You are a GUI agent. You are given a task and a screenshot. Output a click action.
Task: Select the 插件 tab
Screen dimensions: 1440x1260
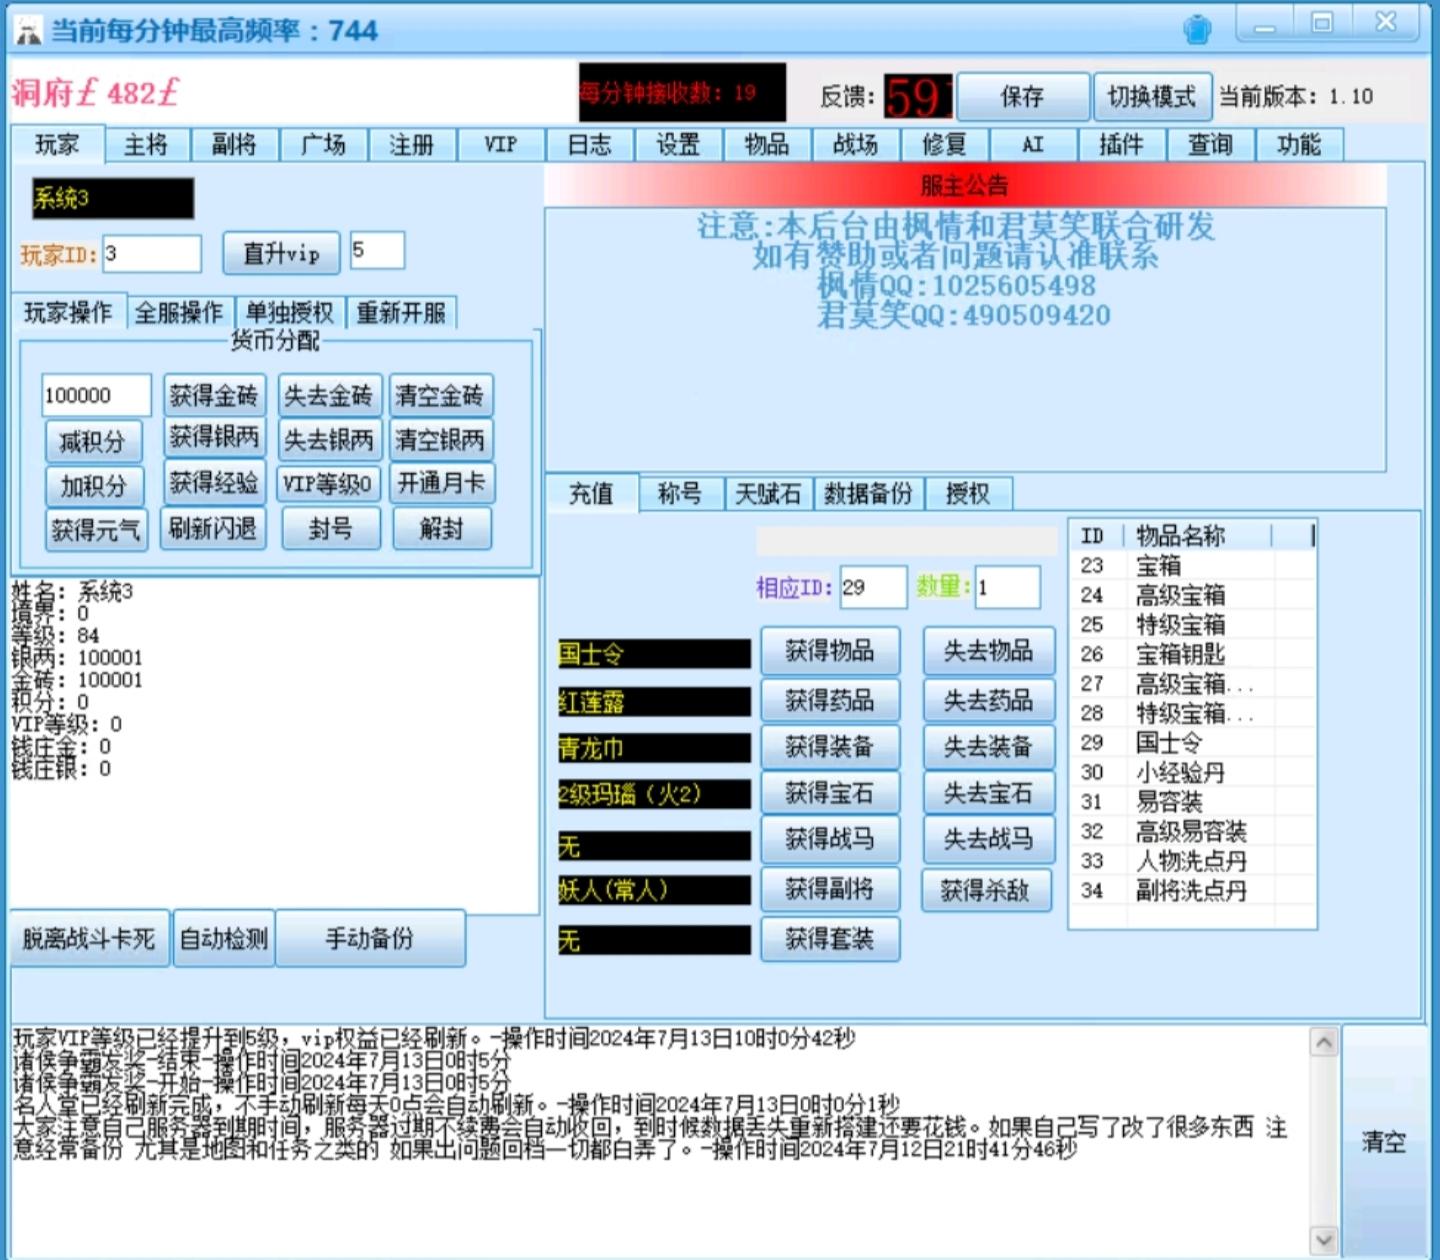pyautogui.click(x=1121, y=145)
